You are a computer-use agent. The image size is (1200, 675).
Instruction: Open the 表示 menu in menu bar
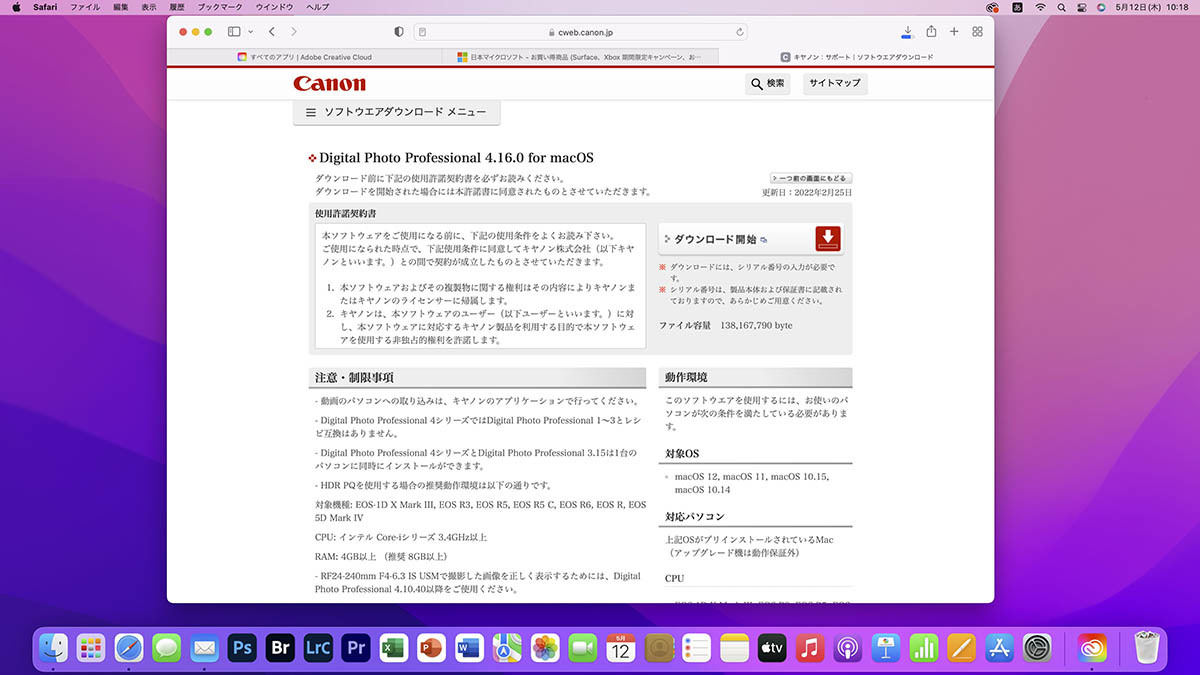tap(149, 7)
